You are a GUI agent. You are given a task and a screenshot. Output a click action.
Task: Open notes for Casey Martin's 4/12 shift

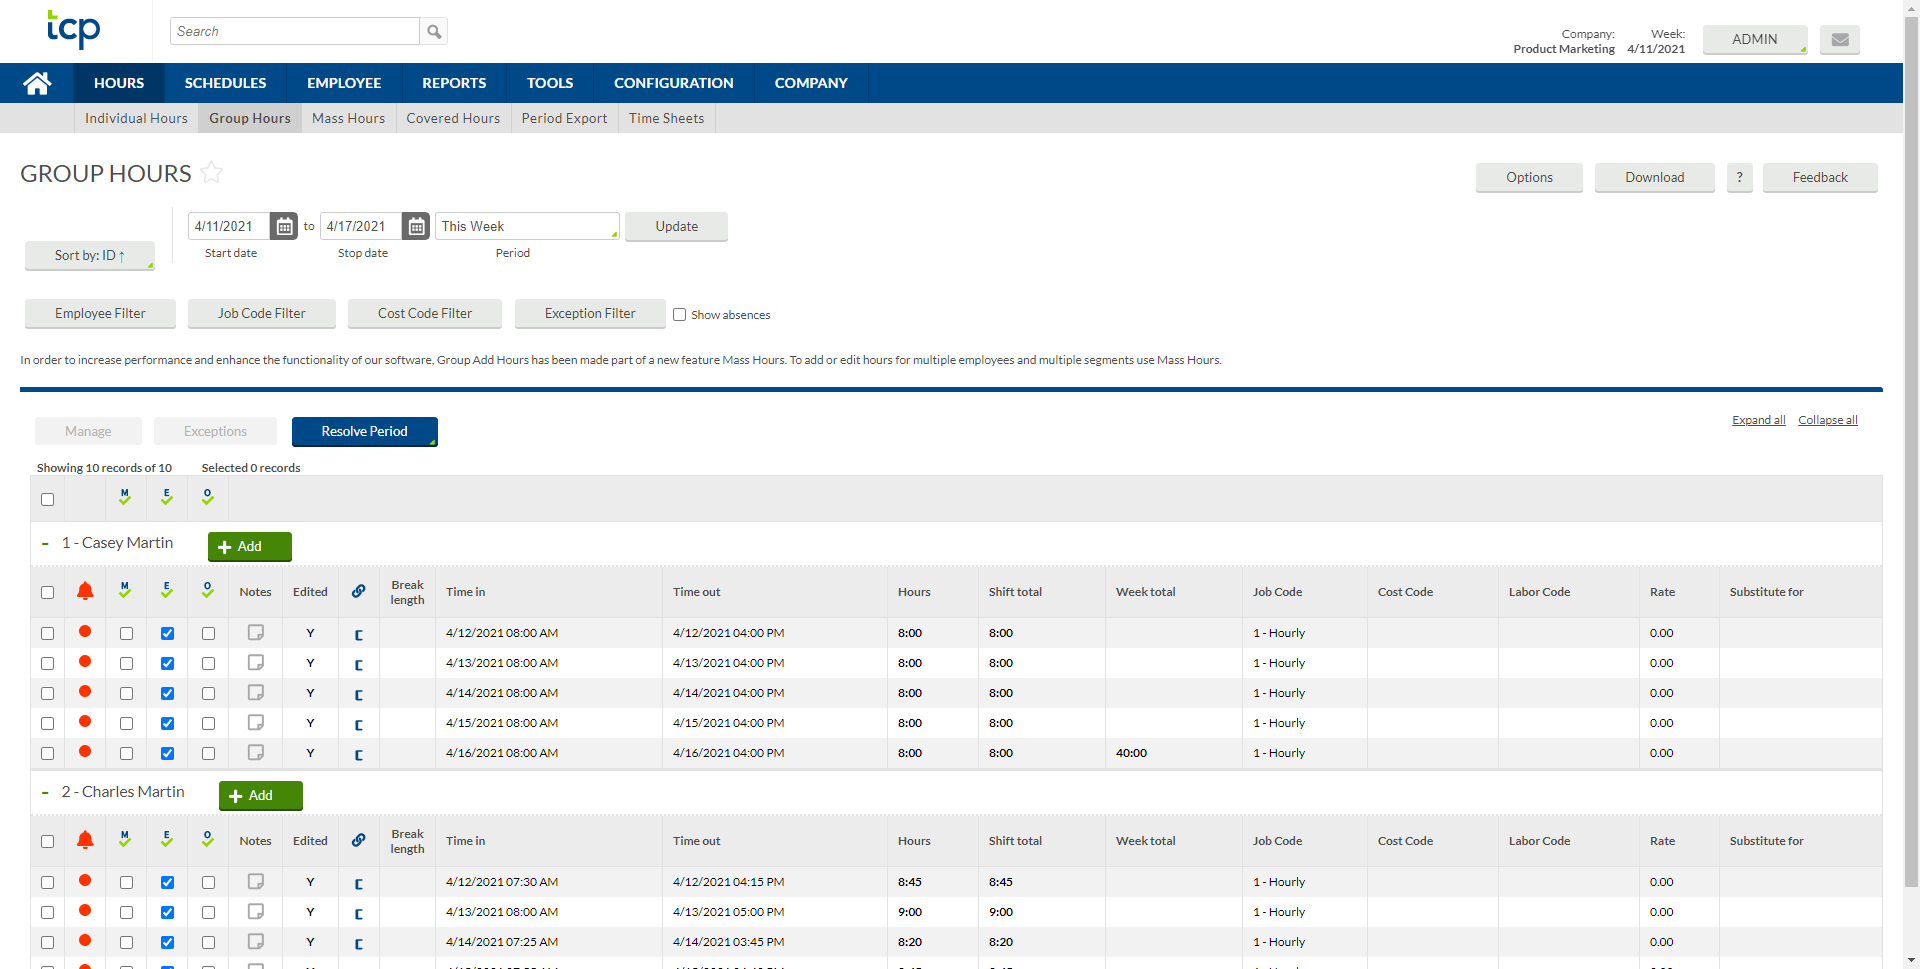[255, 632]
